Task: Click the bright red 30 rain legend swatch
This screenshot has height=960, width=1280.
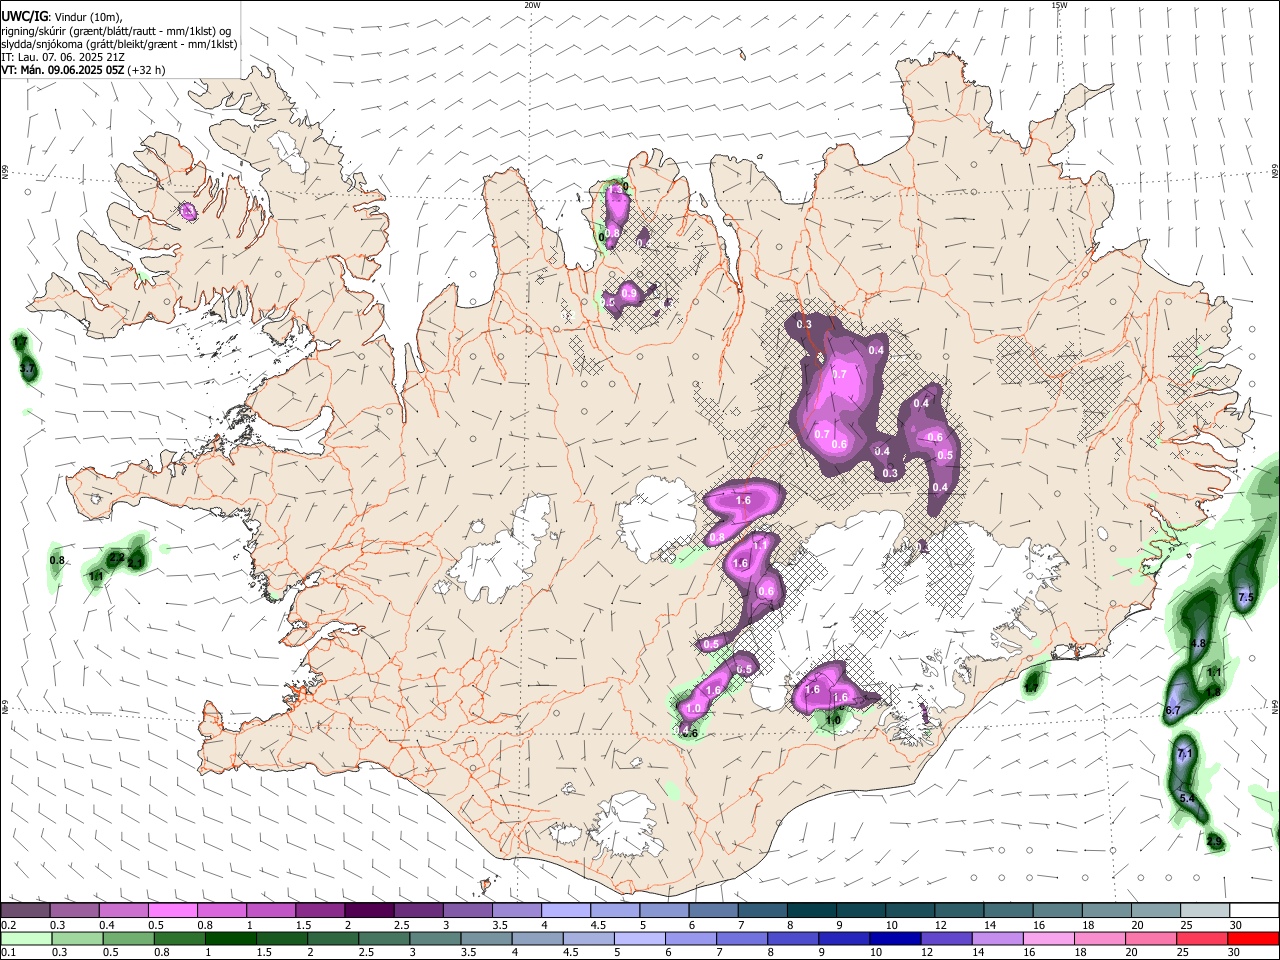Action: [1252, 938]
